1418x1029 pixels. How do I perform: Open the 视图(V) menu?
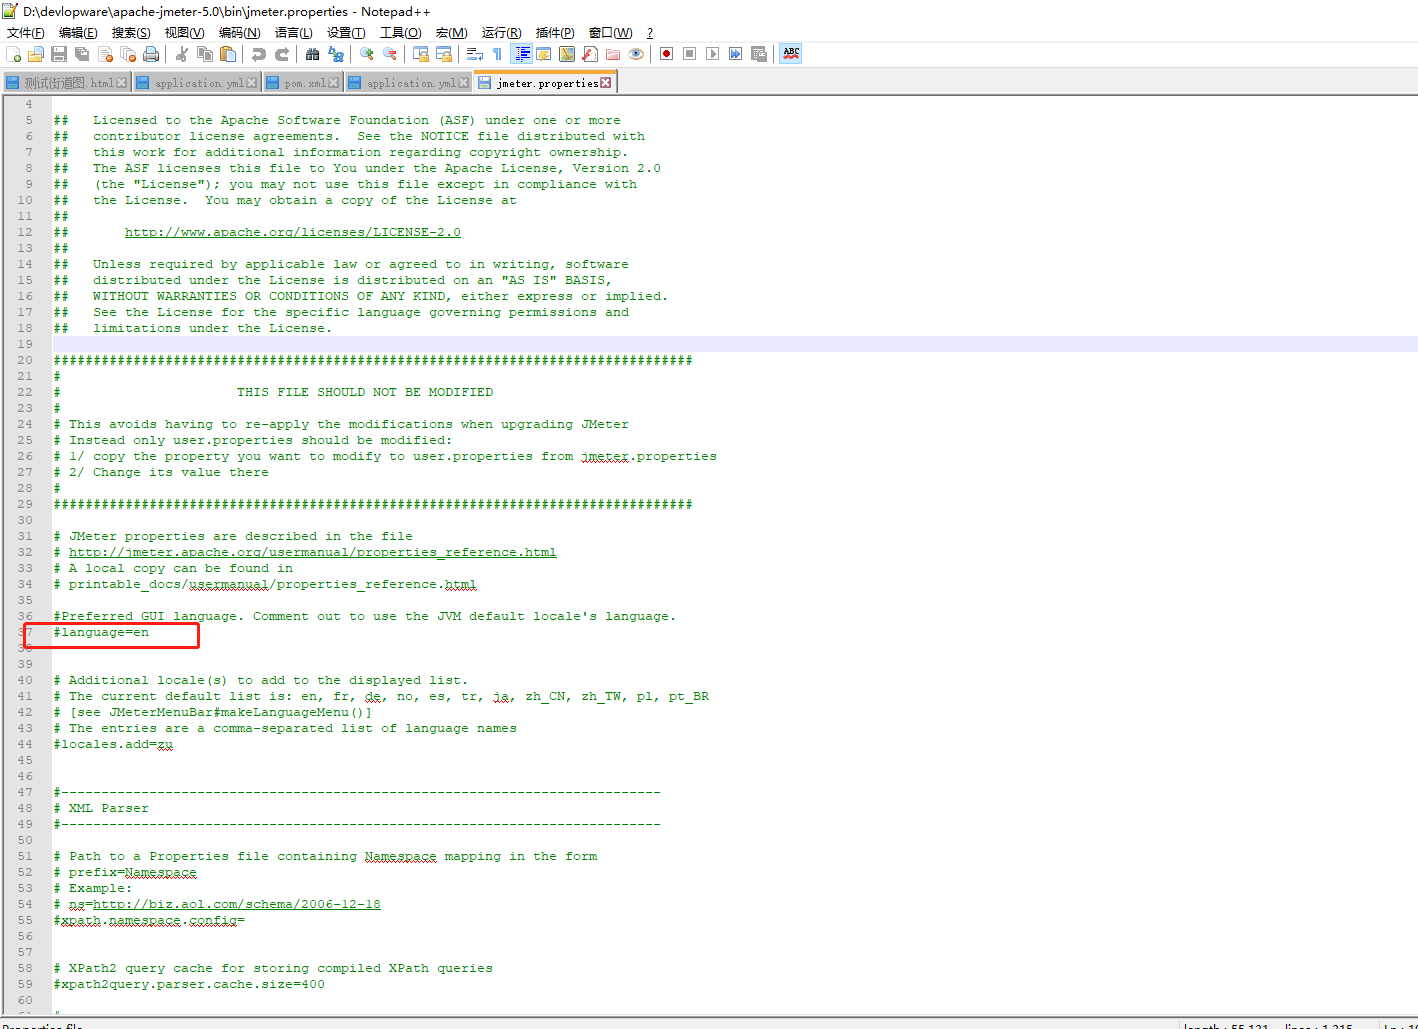(185, 33)
